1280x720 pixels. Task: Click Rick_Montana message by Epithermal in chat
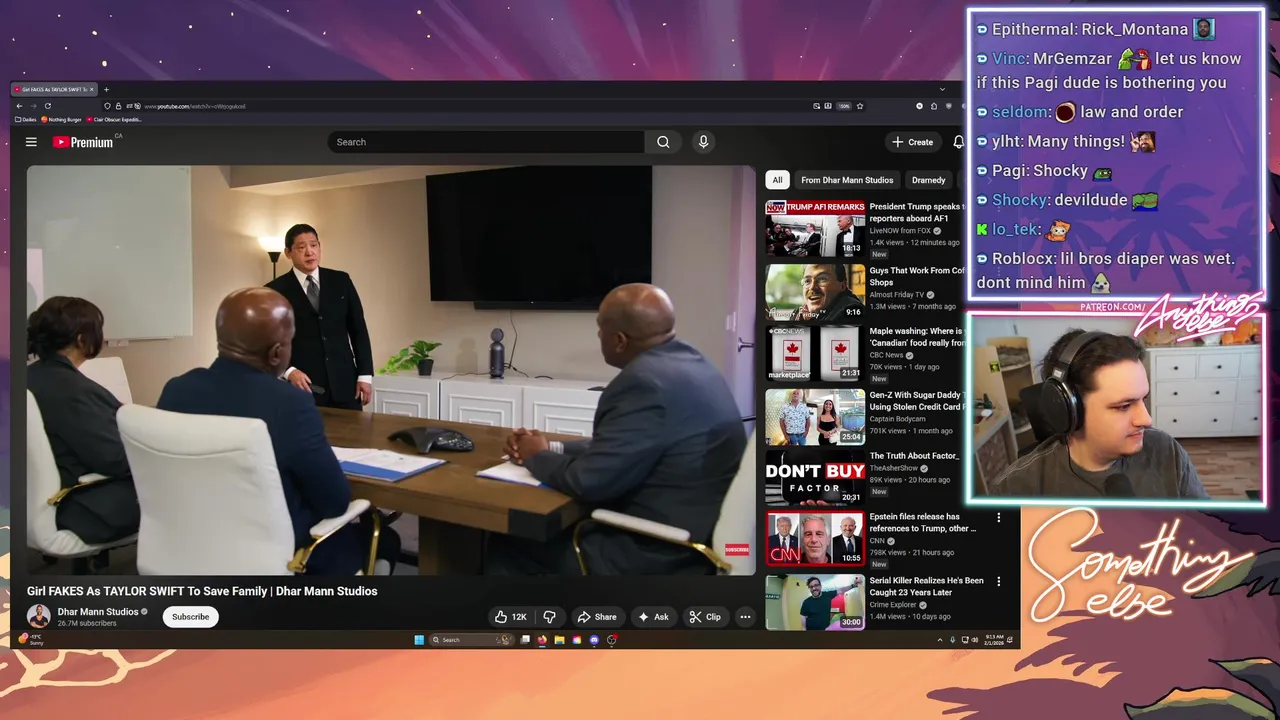[1096, 29]
